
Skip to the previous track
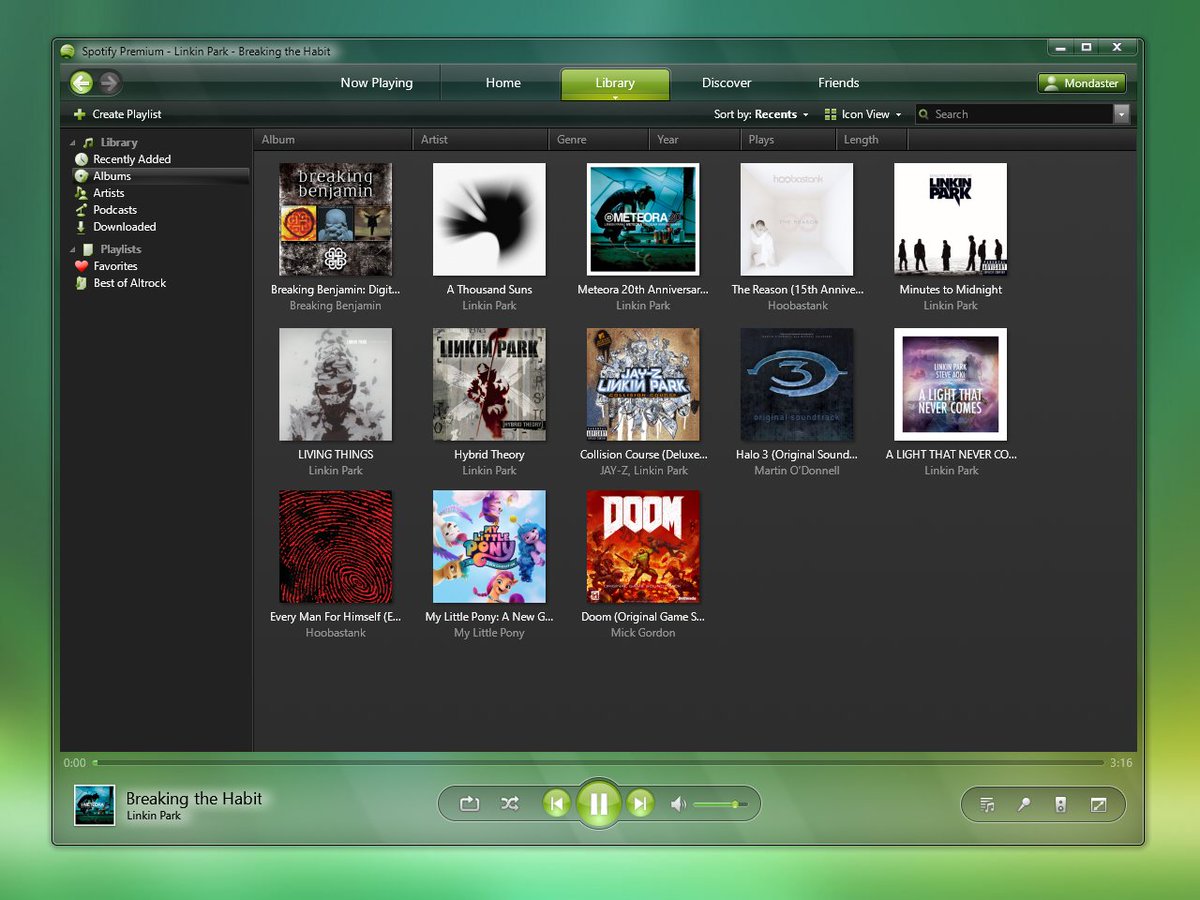click(557, 803)
